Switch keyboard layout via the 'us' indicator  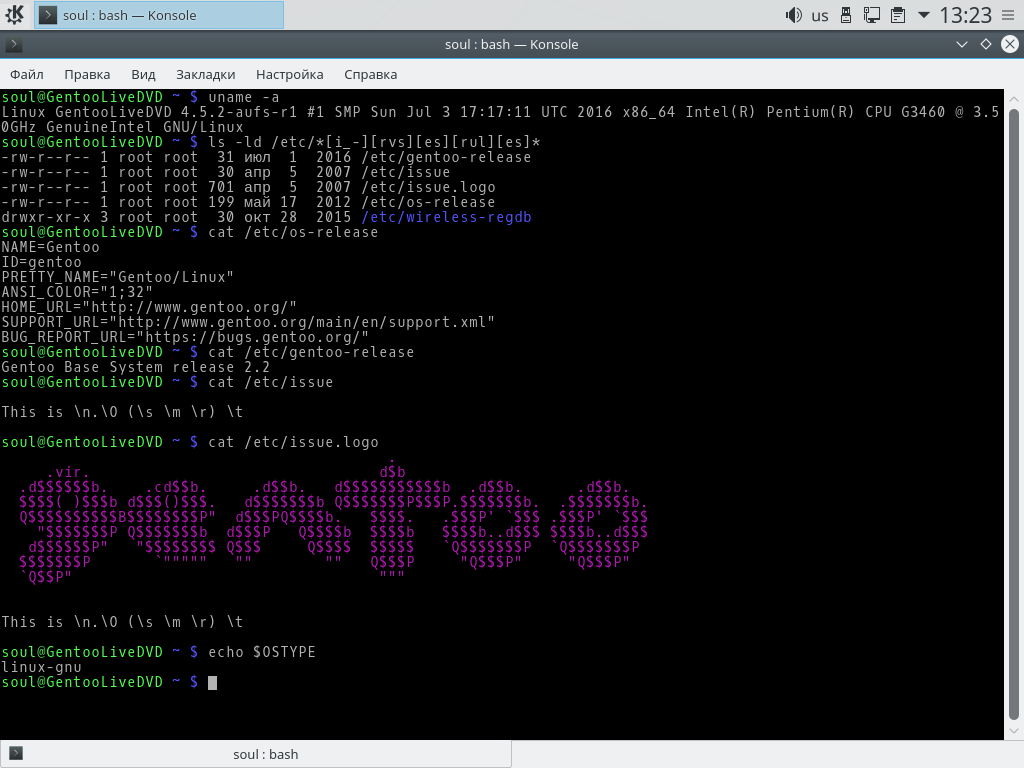(820, 16)
